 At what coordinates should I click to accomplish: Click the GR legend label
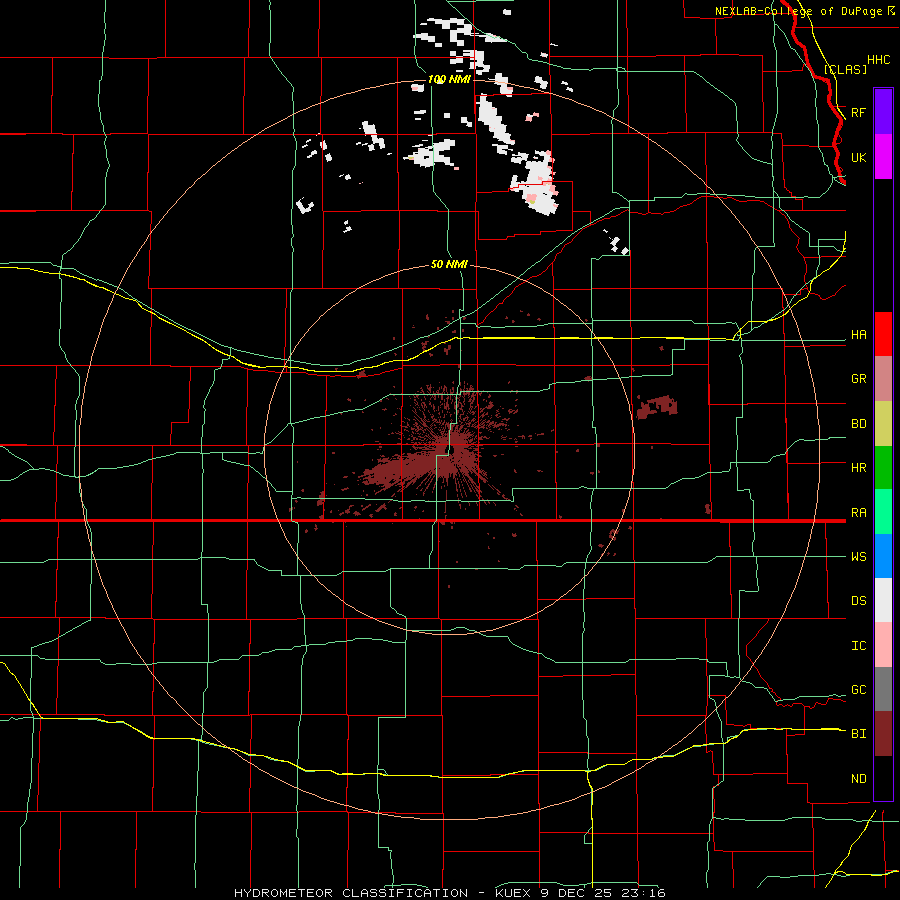coord(859,379)
